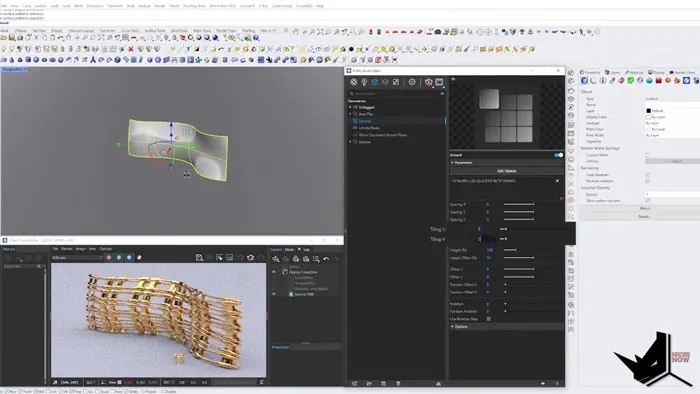Click the open-folder icon at Asset Editor bottom
Image resolution: width=700 pixels, height=394 pixels.
369,383
